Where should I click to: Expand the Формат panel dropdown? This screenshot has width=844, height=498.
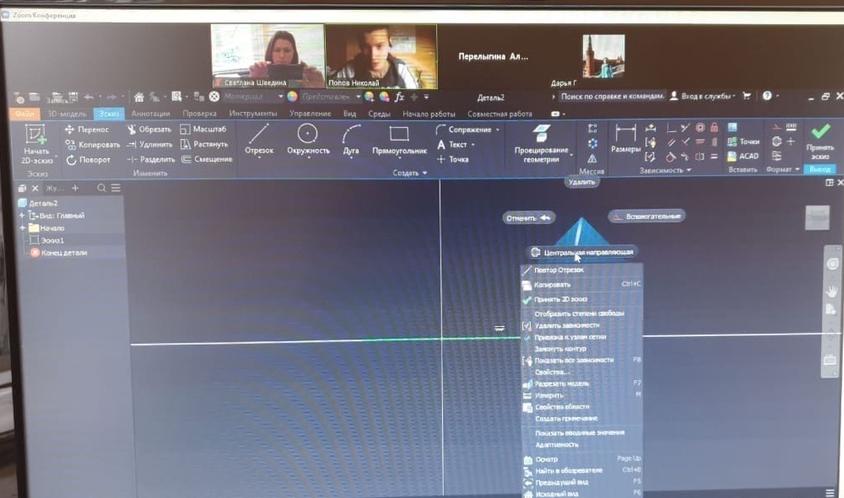pyautogui.click(x=783, y=170)
